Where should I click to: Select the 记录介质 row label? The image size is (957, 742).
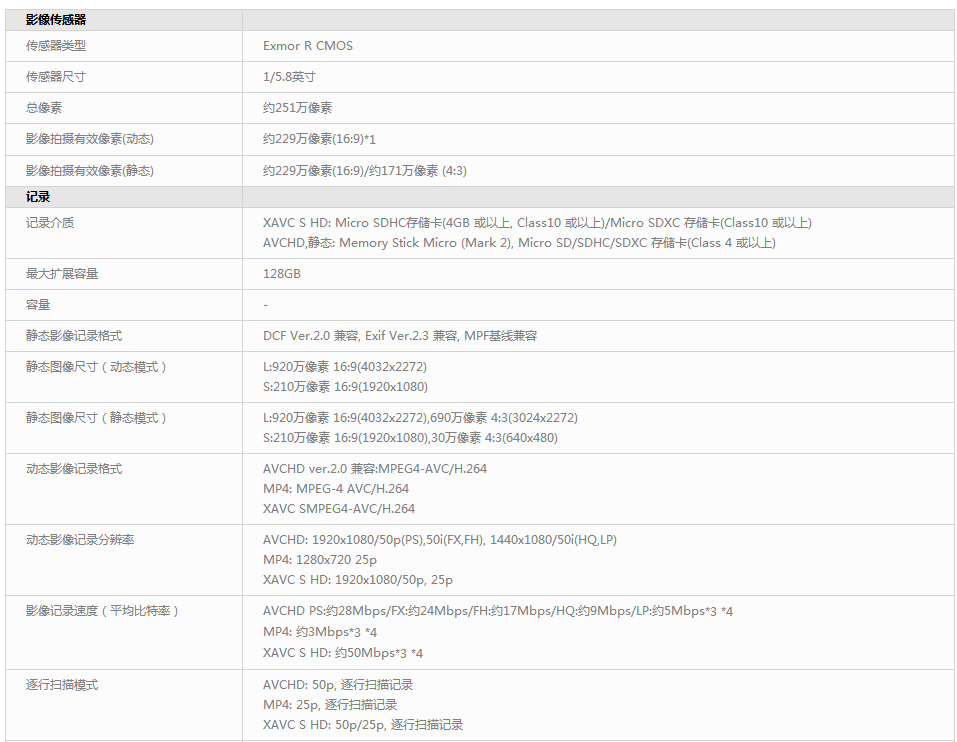(50, 223)
